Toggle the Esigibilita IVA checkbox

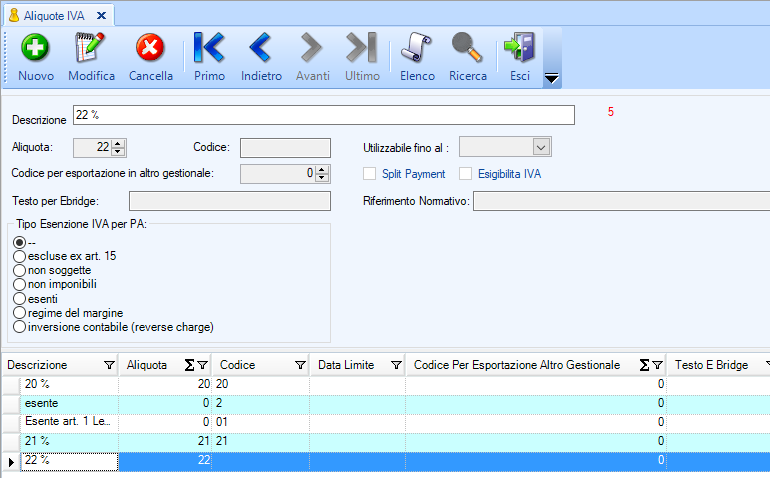pos(466,174)
